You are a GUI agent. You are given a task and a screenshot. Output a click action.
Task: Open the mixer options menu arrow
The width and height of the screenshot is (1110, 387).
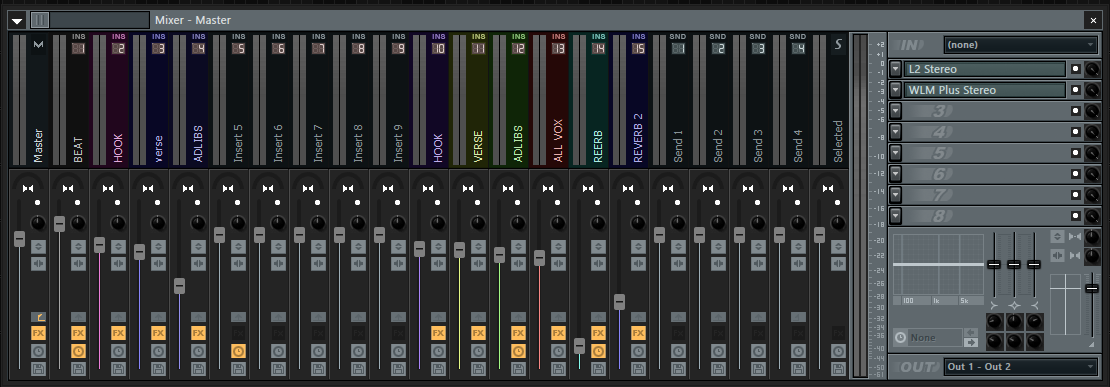click(17, 21)
